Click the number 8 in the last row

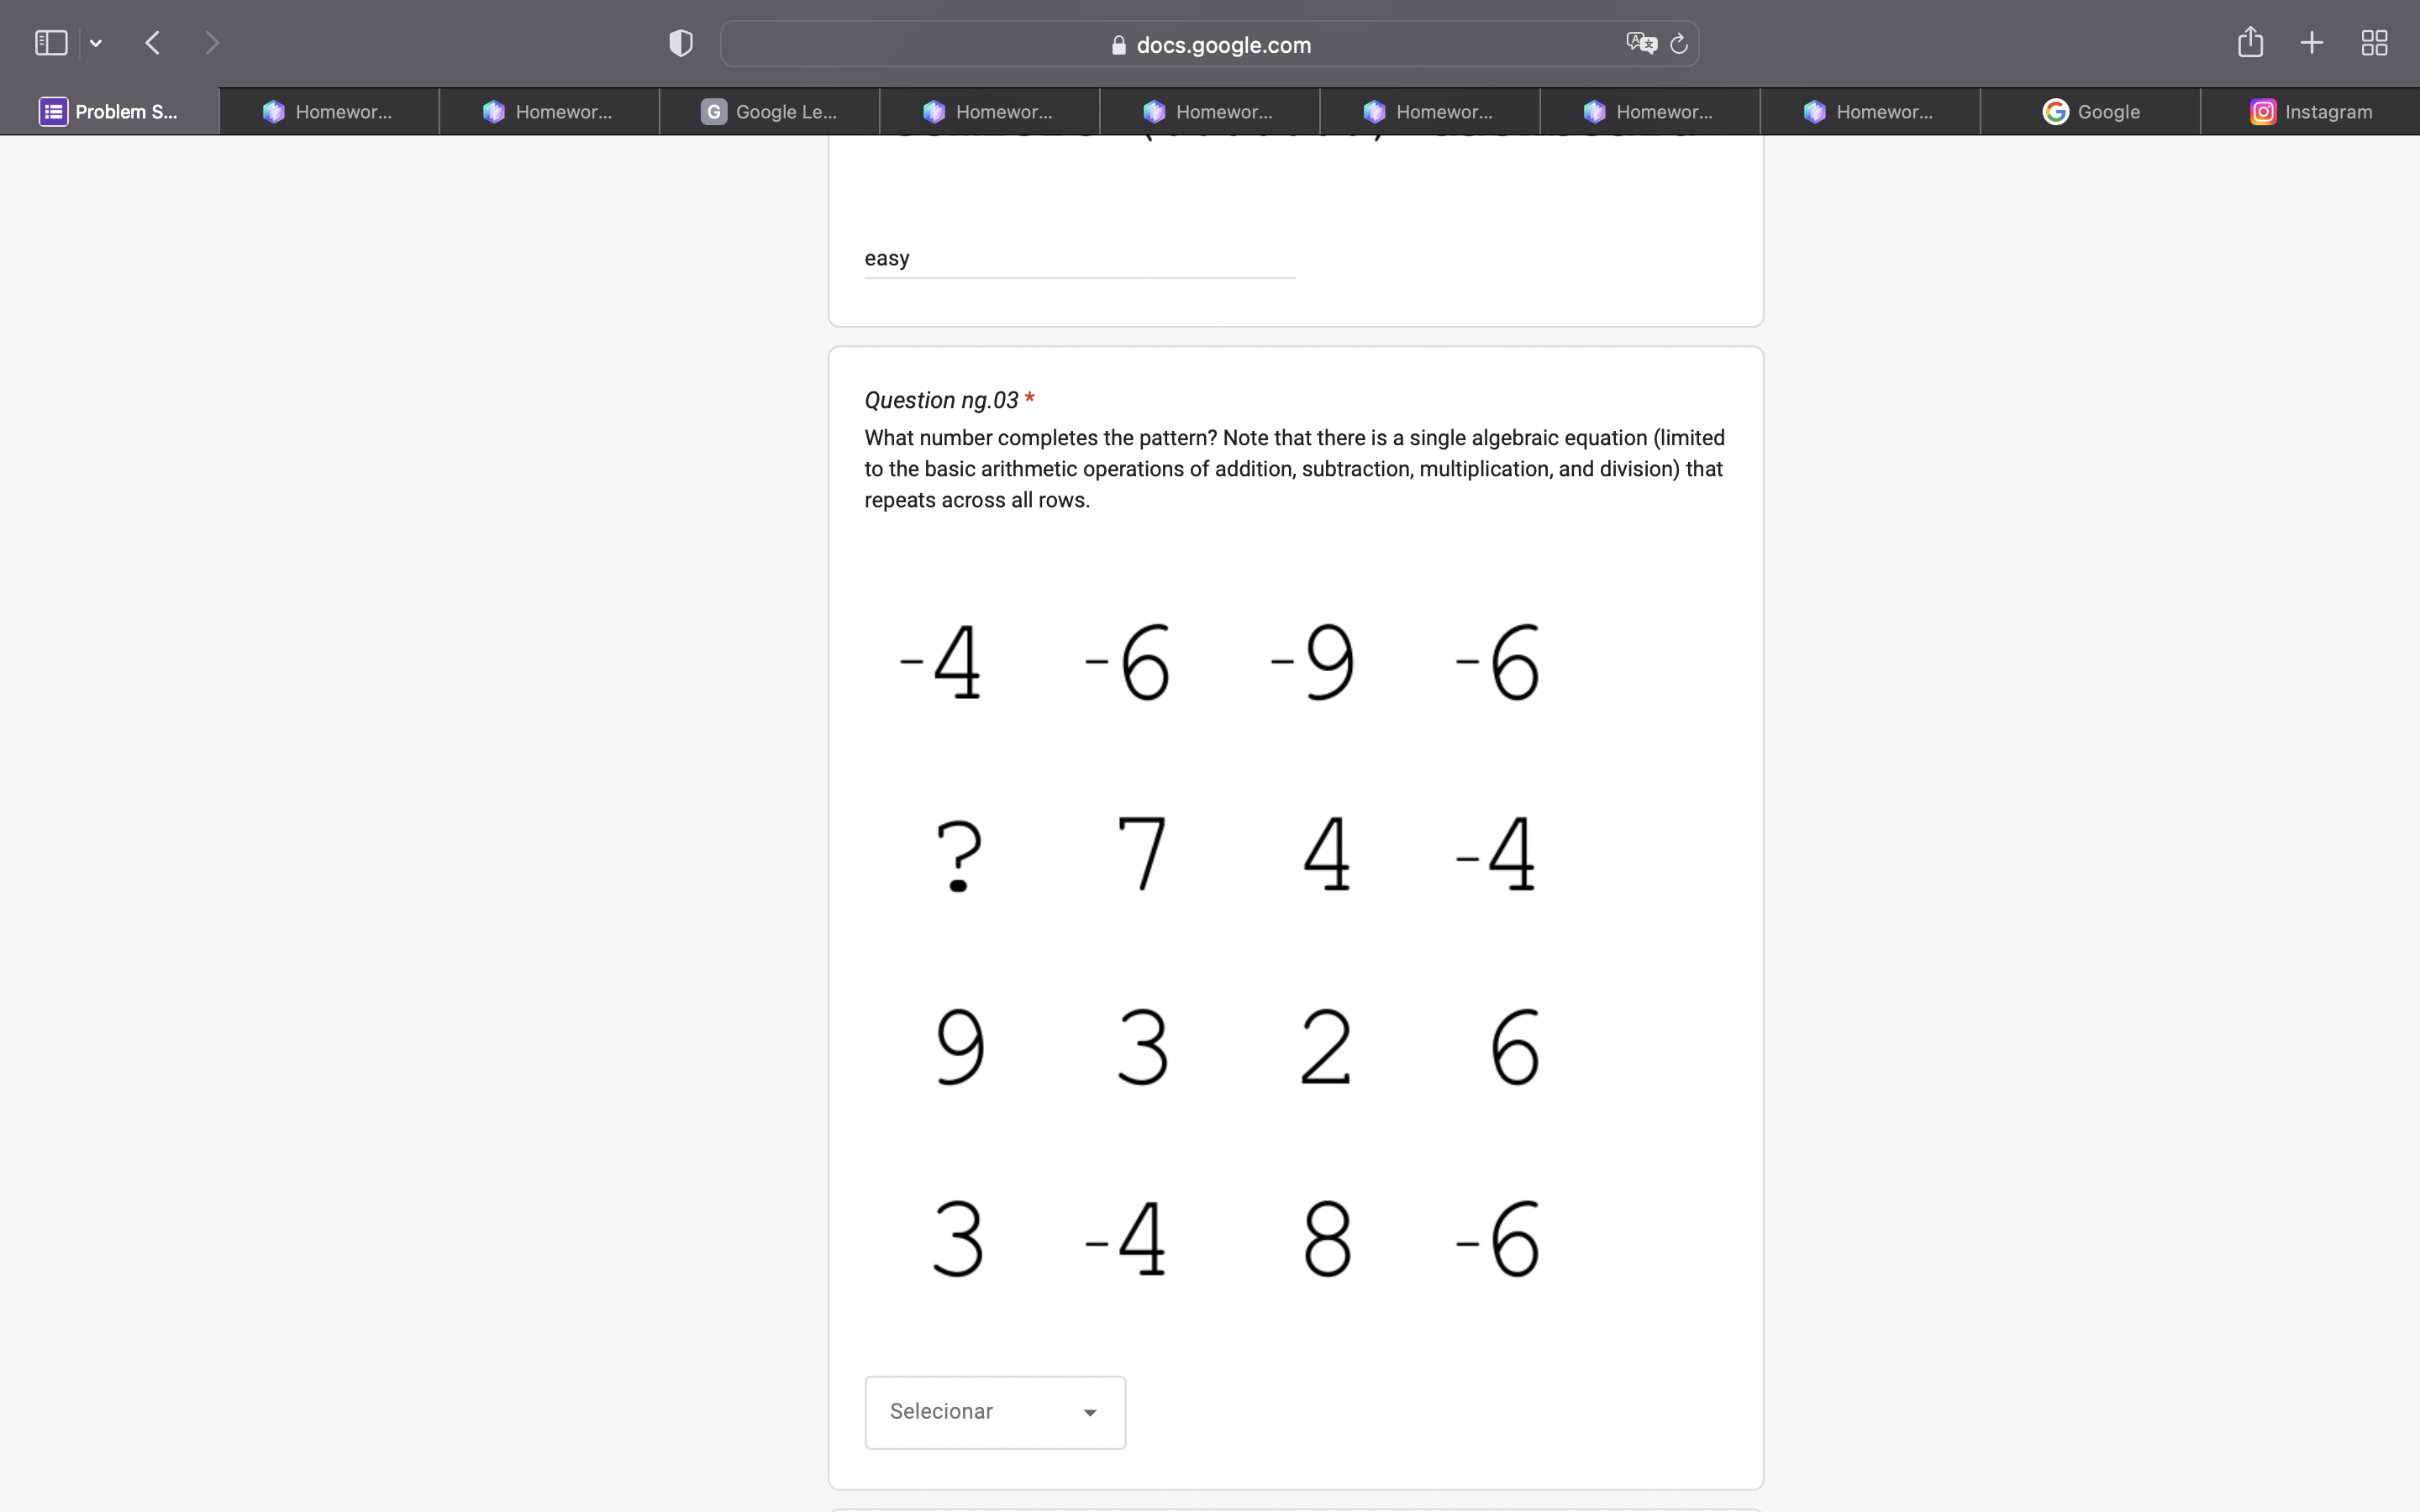(1328, 1239)
